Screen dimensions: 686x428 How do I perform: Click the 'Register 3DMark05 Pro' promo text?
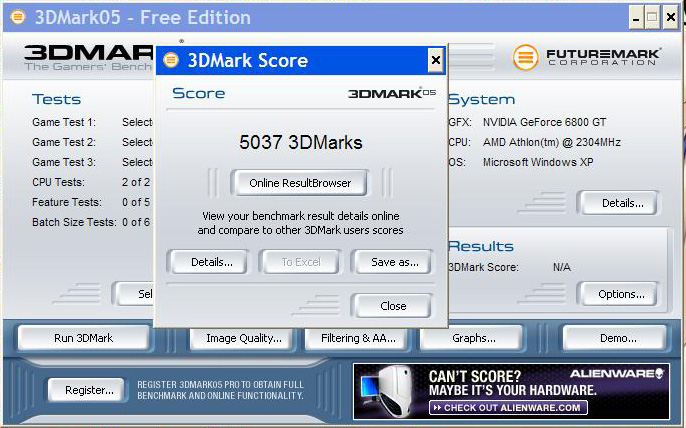click(x=220, y=390)
